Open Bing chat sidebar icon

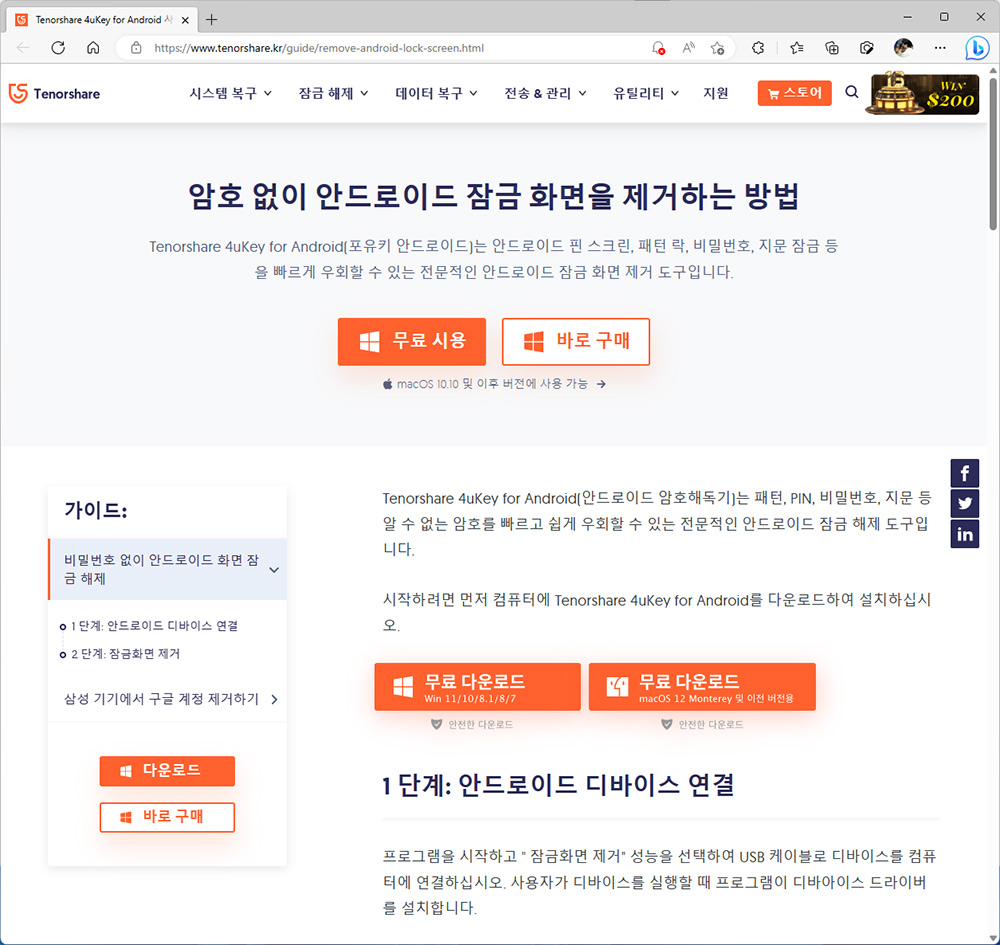click(976, 48)
